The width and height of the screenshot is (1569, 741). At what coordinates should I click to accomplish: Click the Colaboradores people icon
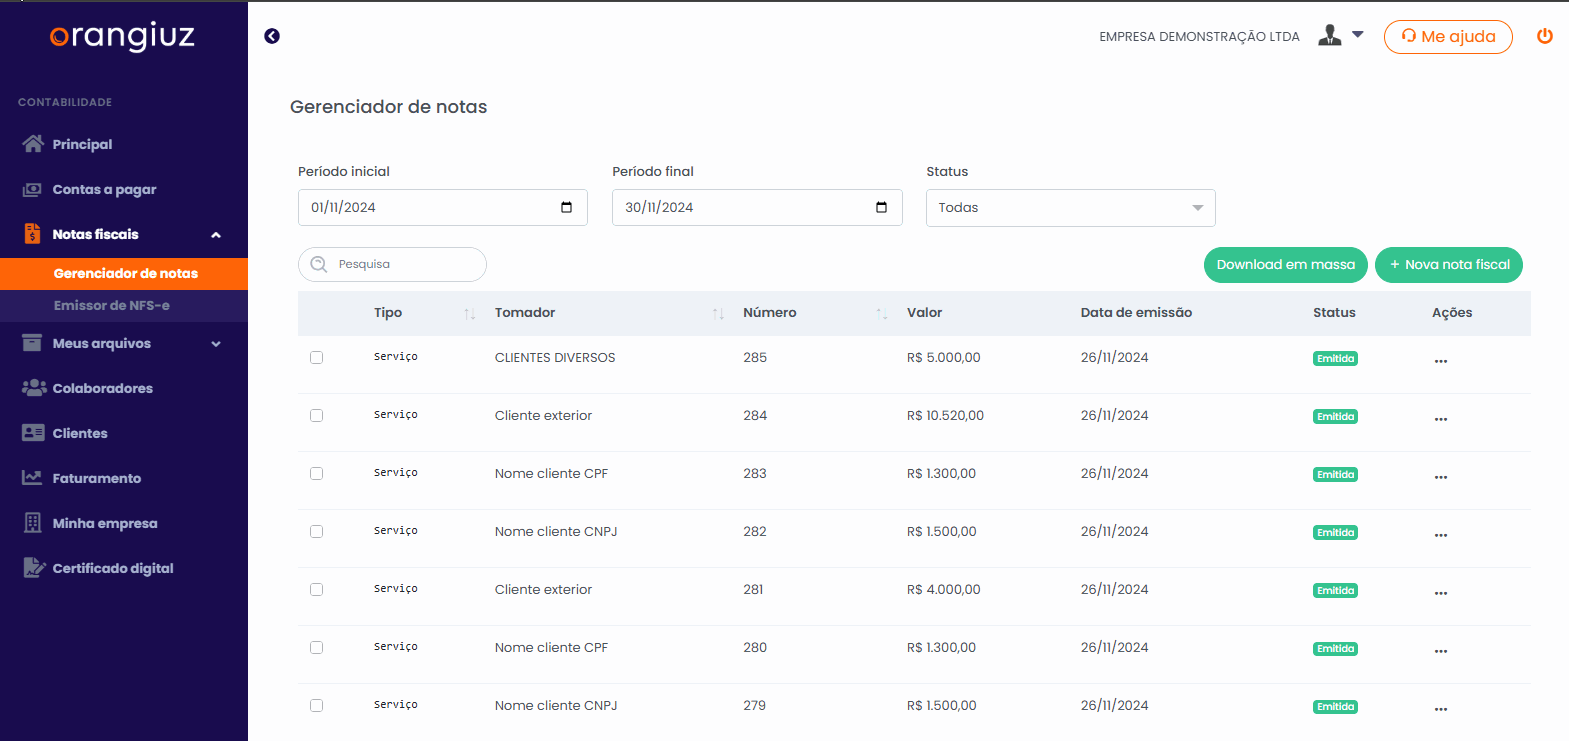point(34,388)
